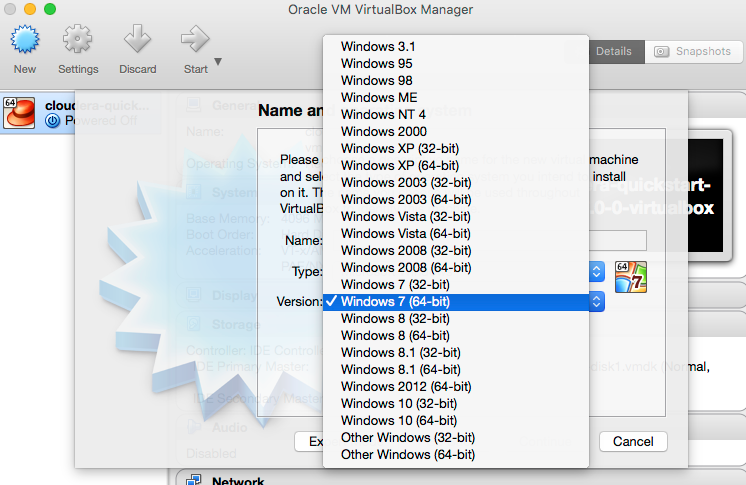Select Windows 2012 (64-bit)
Image resolution: width=746 pixels, height=485 pixels.
tap(456, 386)
